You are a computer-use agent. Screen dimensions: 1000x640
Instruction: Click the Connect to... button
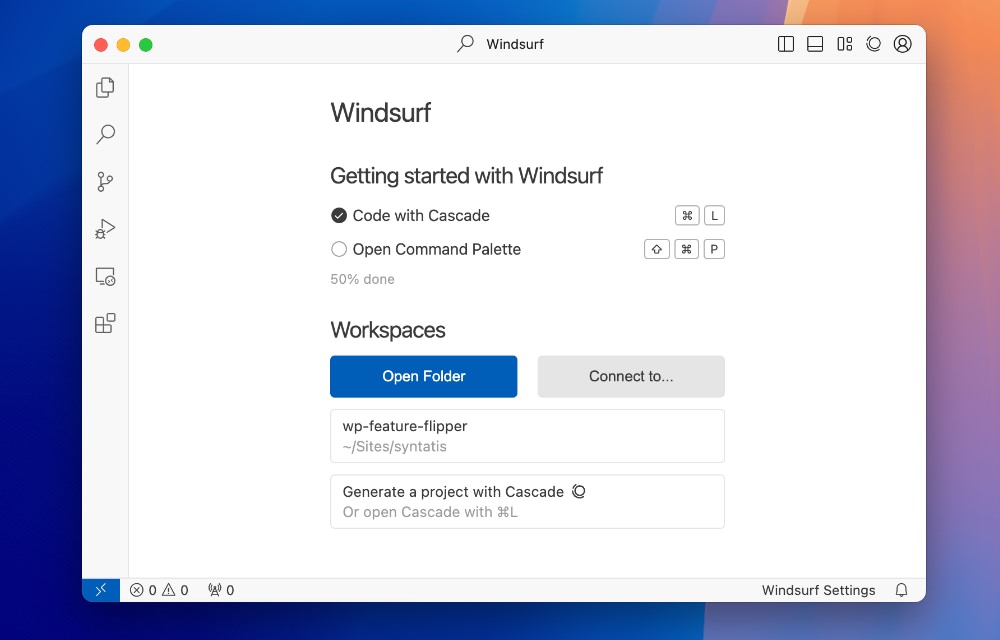[630, 376]
